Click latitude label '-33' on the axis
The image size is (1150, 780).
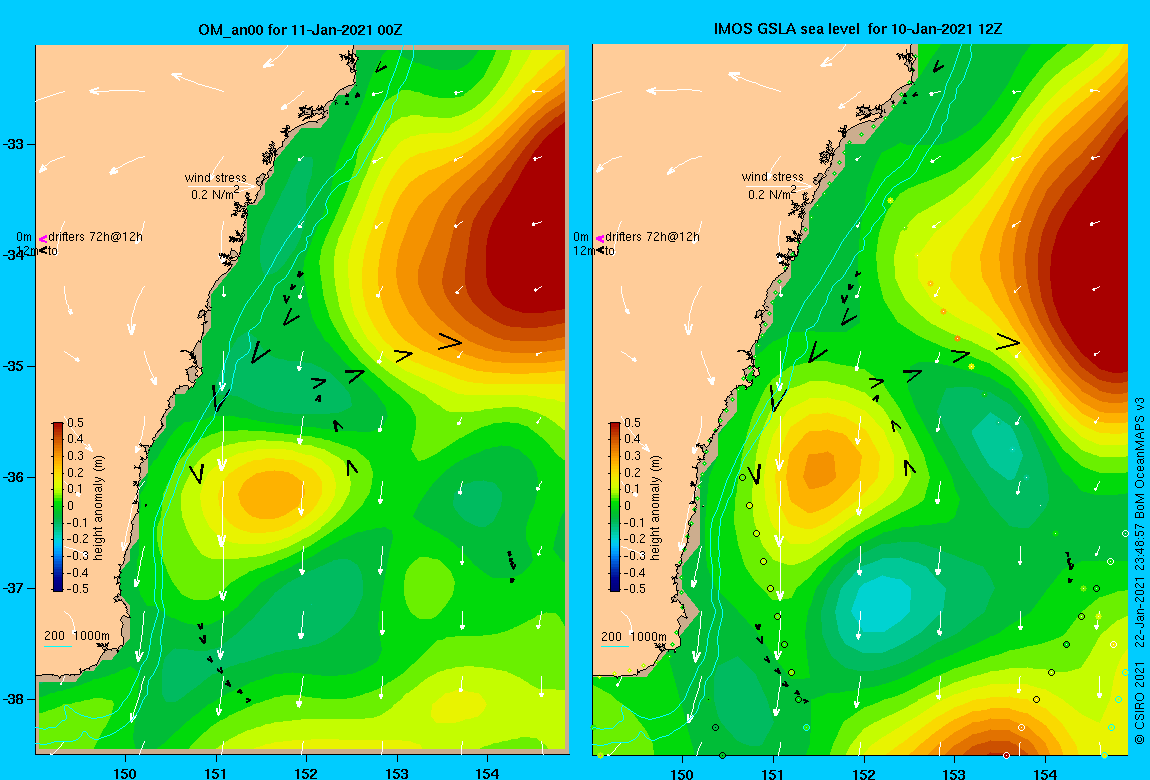click(14, 144)
